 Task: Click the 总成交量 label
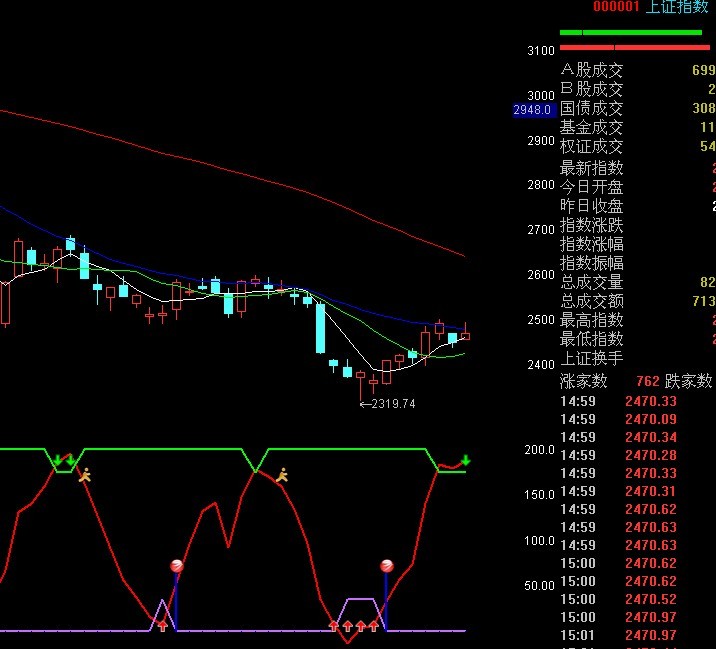(x=591, y=282)
